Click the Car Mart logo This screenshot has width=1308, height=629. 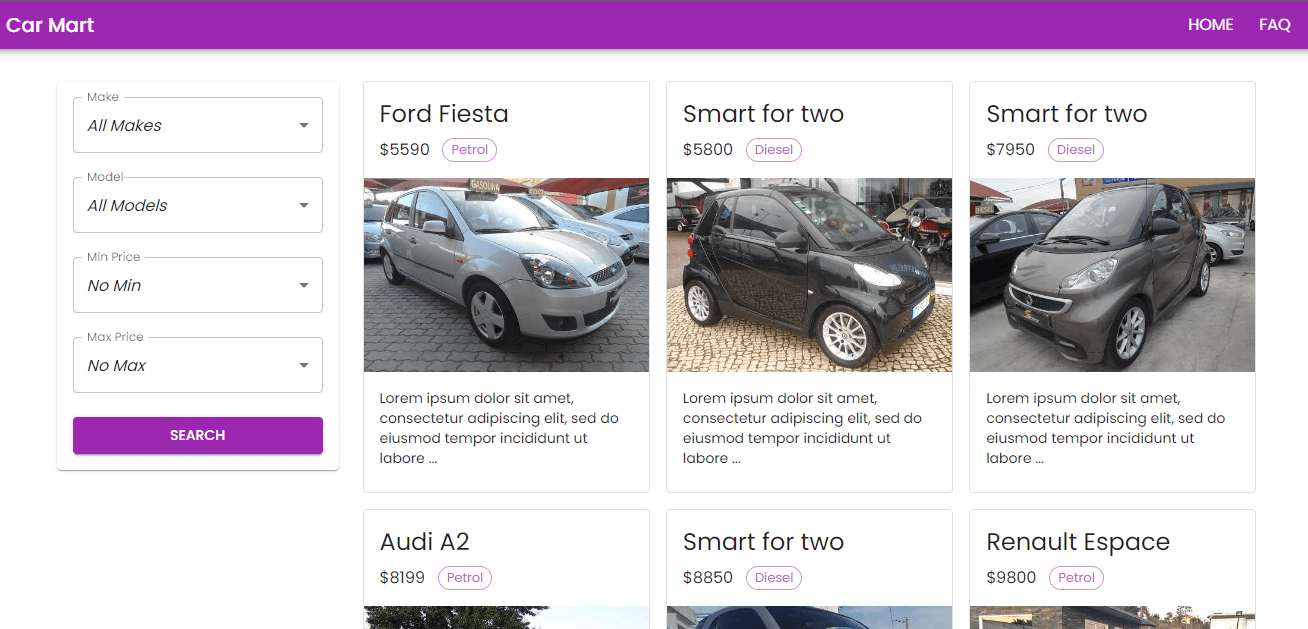coord(50,25)
